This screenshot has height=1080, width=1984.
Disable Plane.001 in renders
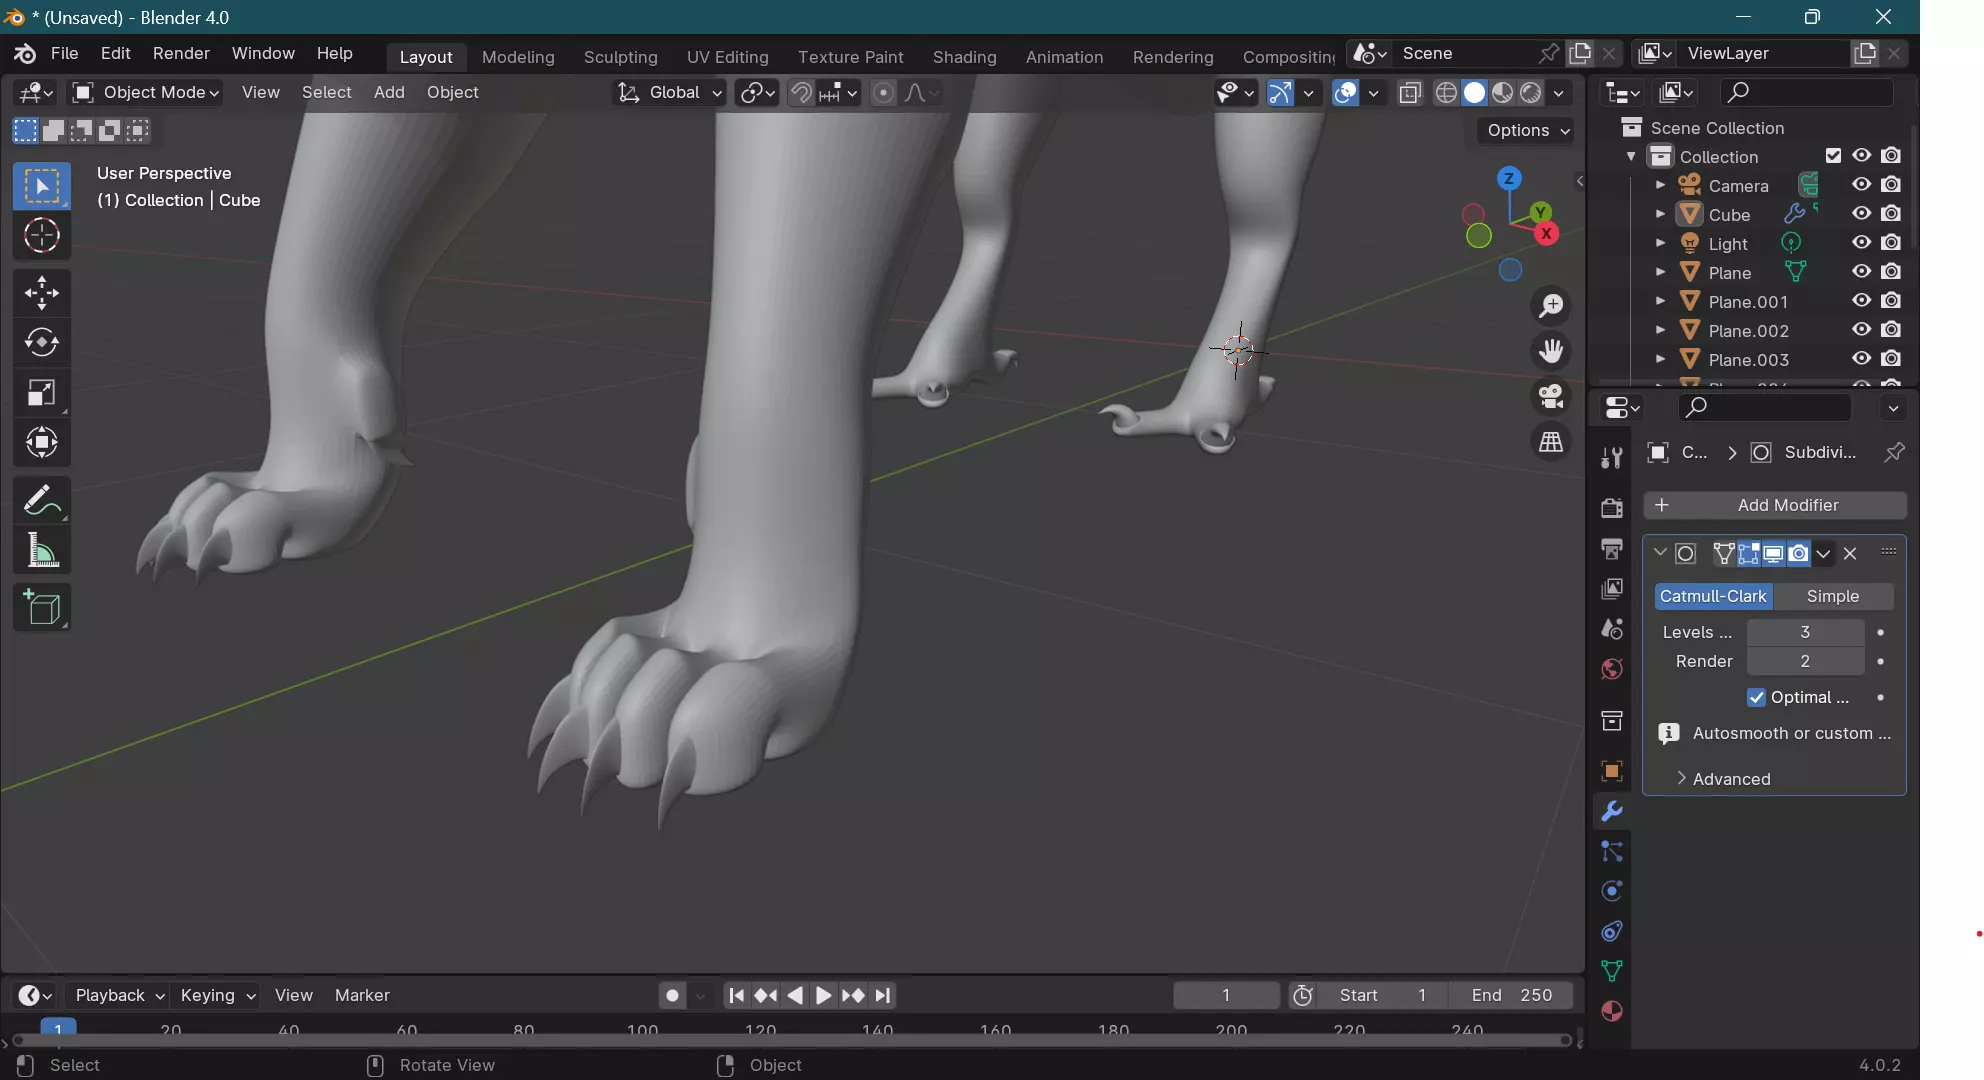[1891, 301]
